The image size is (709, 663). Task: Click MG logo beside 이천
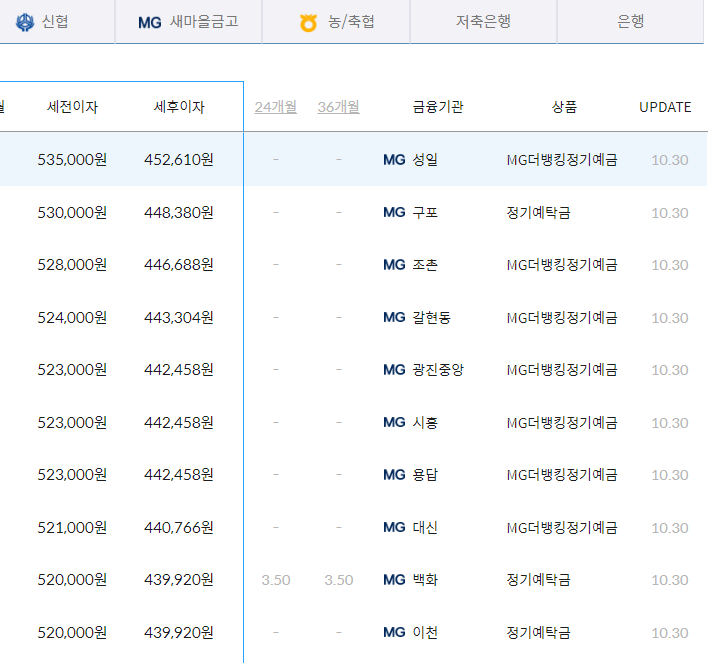tap(394, 632)
